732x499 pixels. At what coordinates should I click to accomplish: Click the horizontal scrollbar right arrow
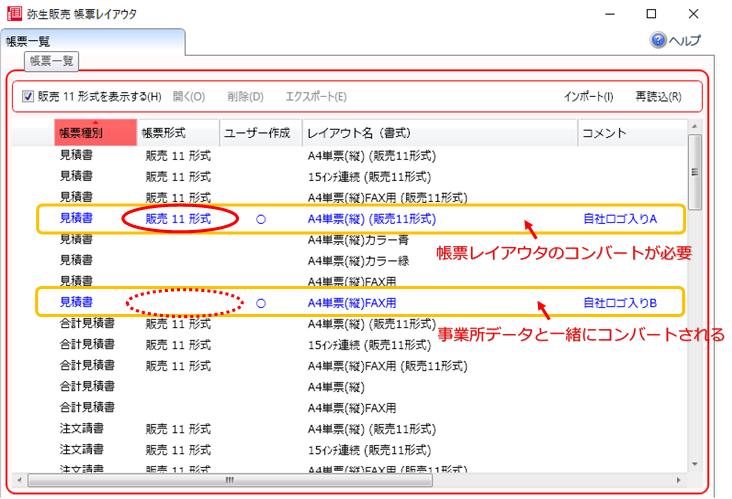pyautogui.click(x=678, y=480)
